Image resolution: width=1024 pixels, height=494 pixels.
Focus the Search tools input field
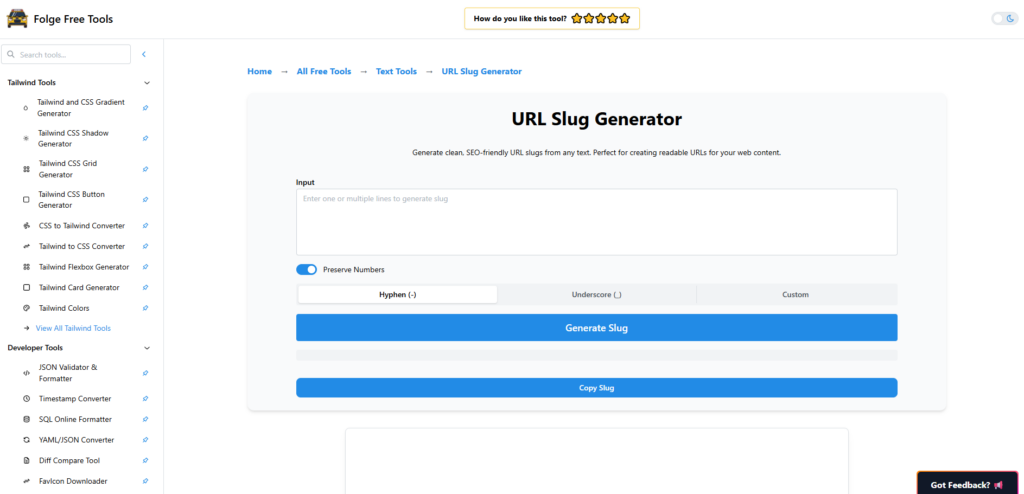[x=66, y=55]
